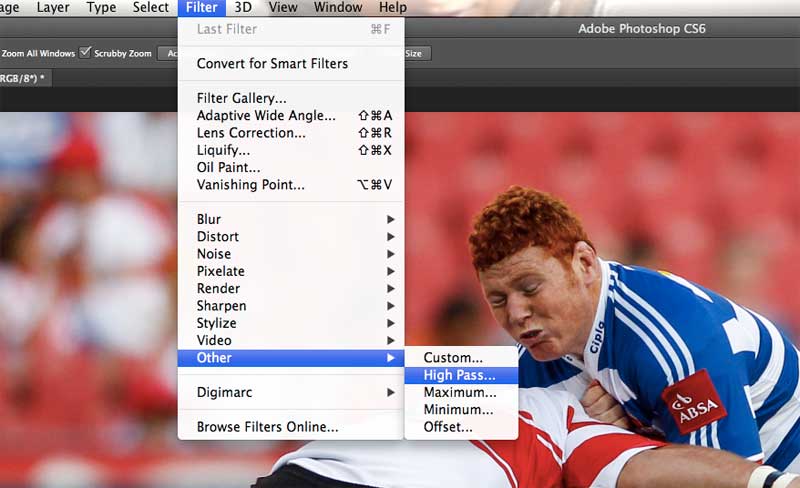Choose the High Pass filter
Viewport: 800px width, 488px height.
coord(461,375)
